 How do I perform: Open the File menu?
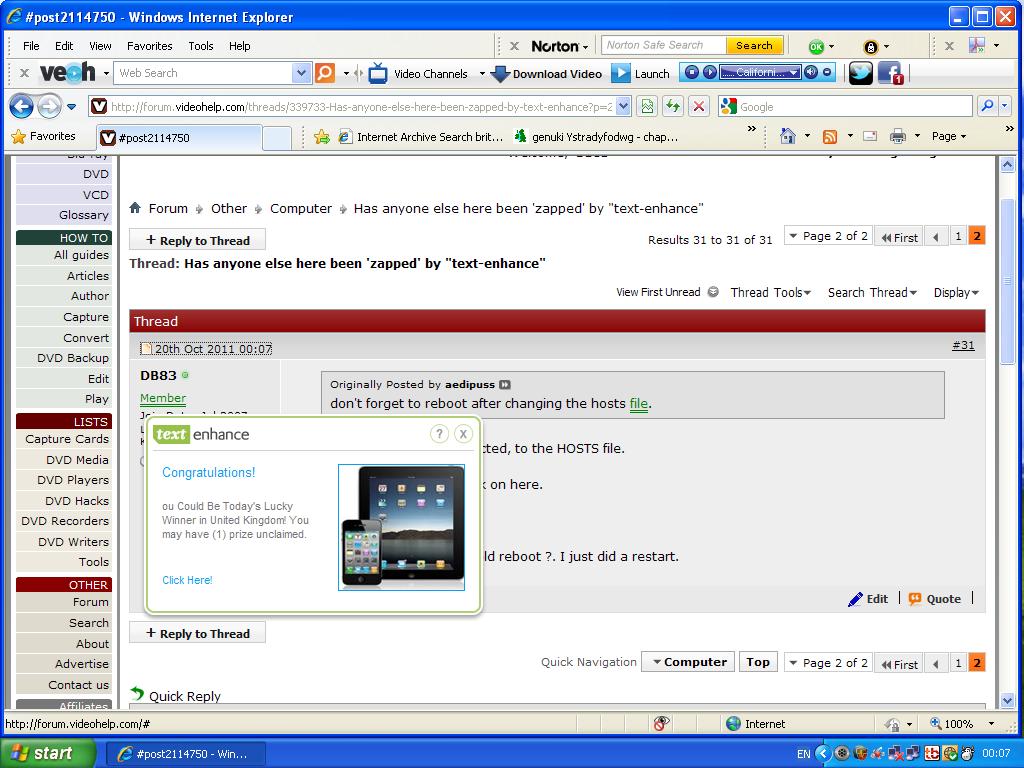point(31,46)
